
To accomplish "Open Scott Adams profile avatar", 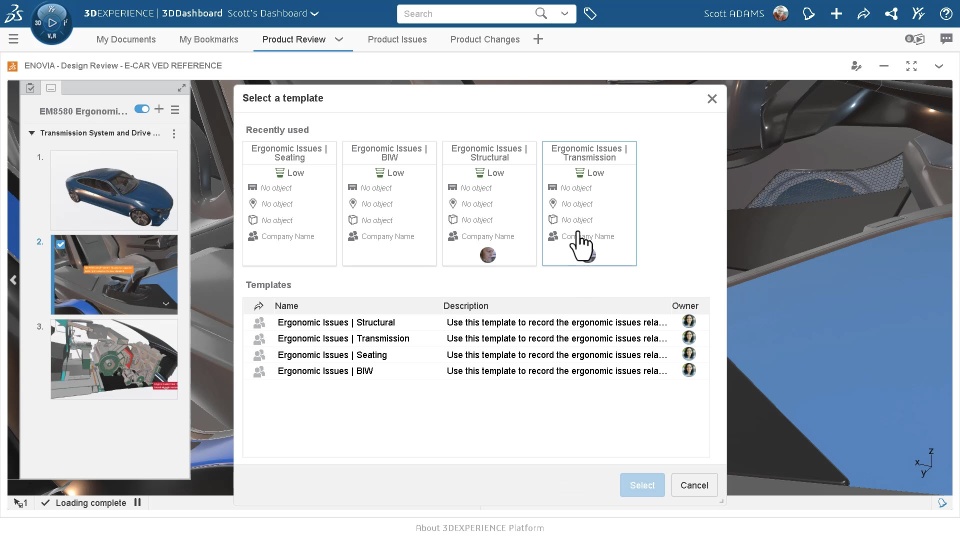I will pyautogui.click(x=781, y=13).
